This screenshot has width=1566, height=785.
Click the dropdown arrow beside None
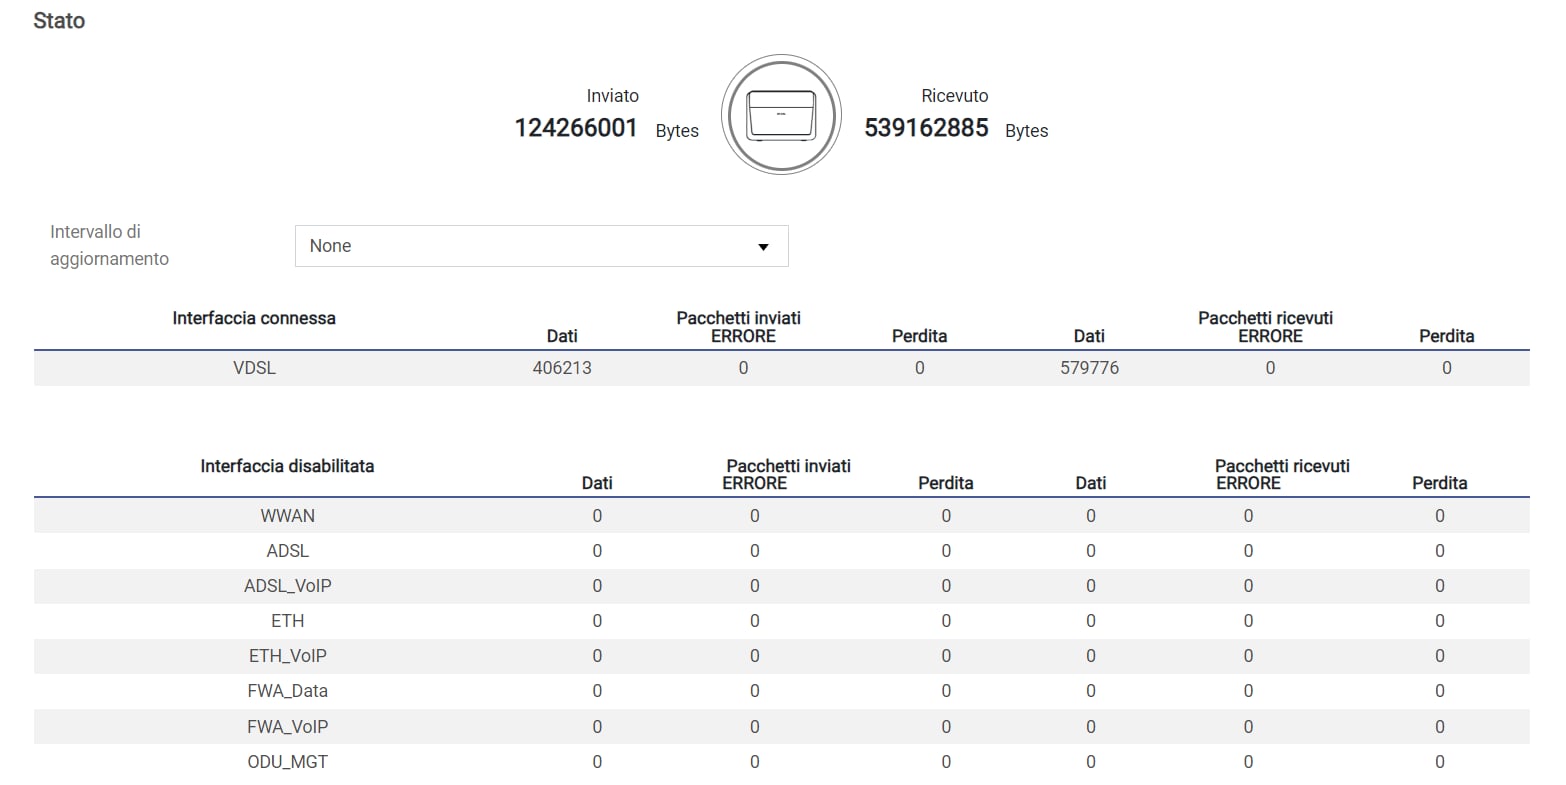[x=763, y=247]
